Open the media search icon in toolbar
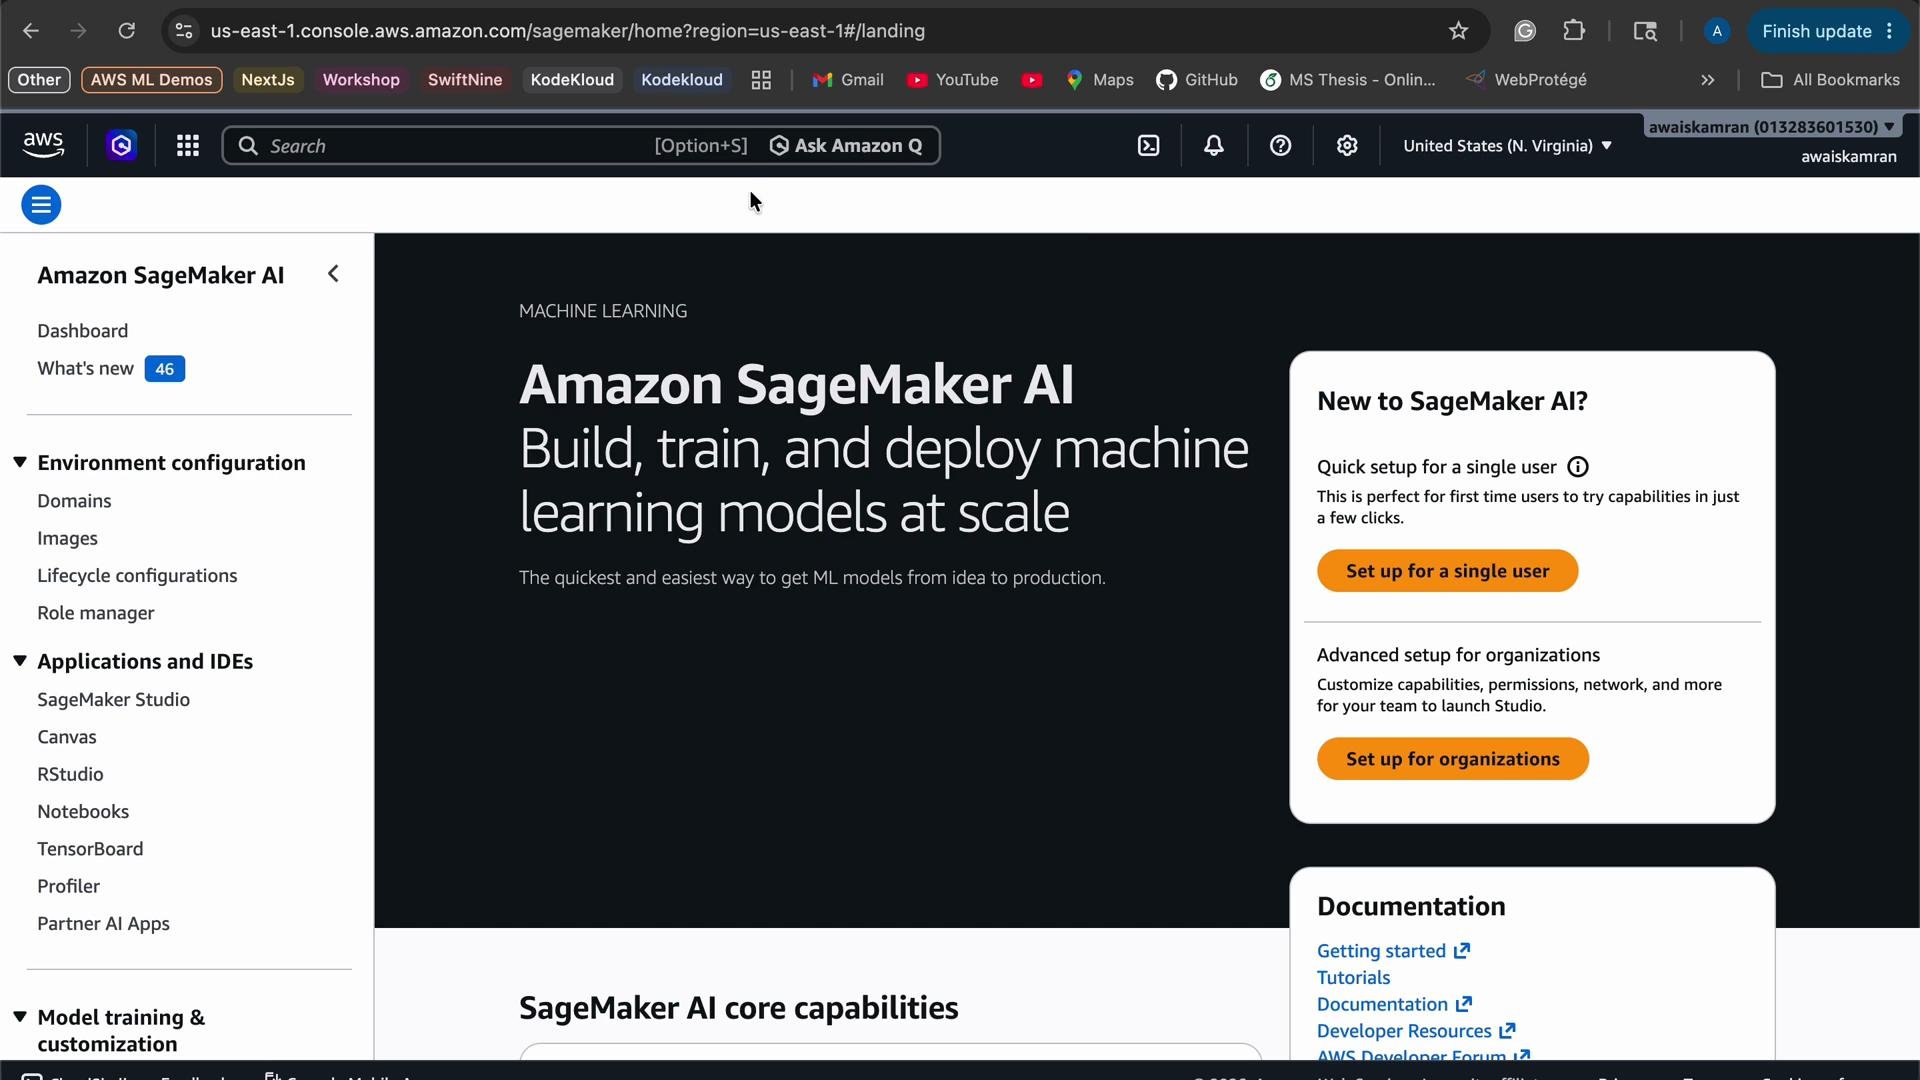 coord(1645,31)
